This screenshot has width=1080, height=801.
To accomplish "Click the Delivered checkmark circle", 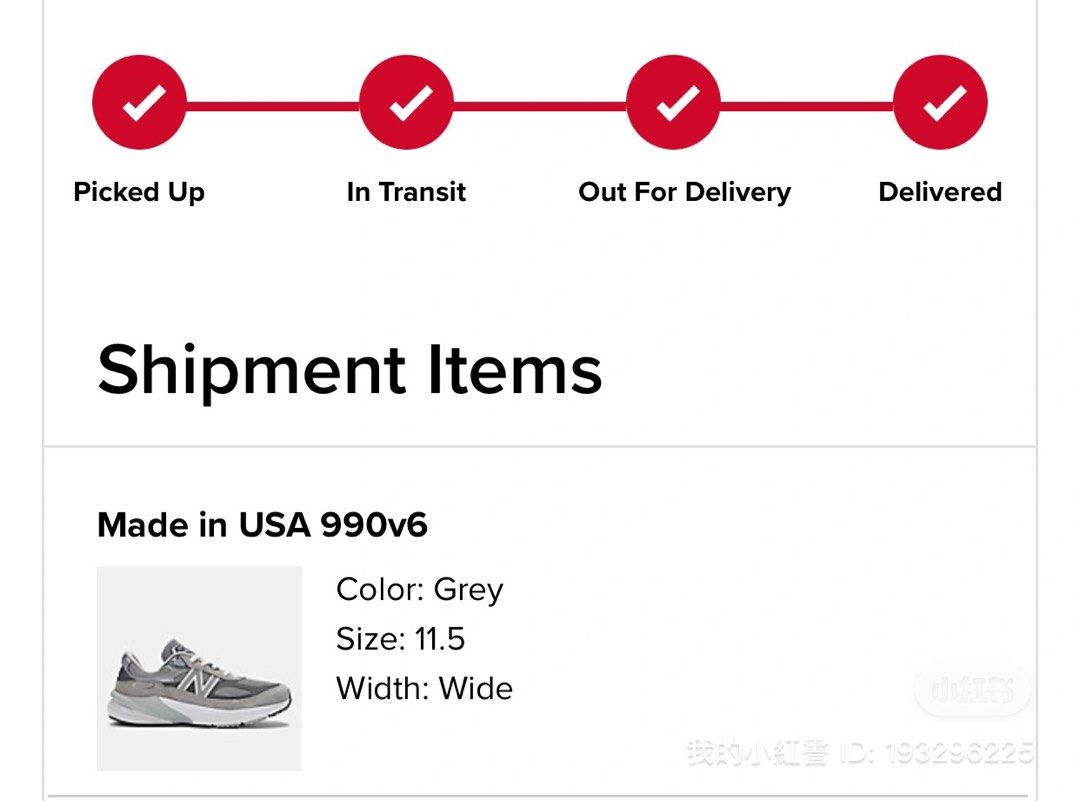I will [x=940, y=102].
